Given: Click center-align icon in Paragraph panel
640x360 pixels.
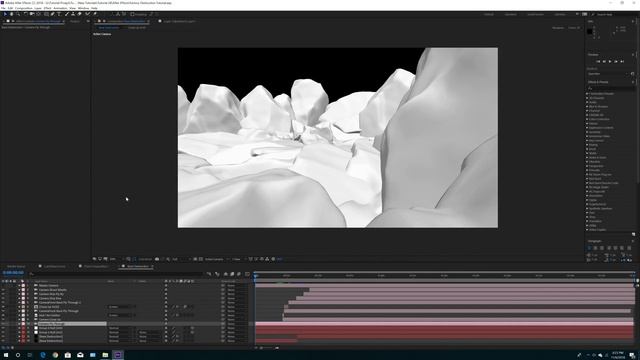Looking at the screenshot, I should (x=595, y=248).
